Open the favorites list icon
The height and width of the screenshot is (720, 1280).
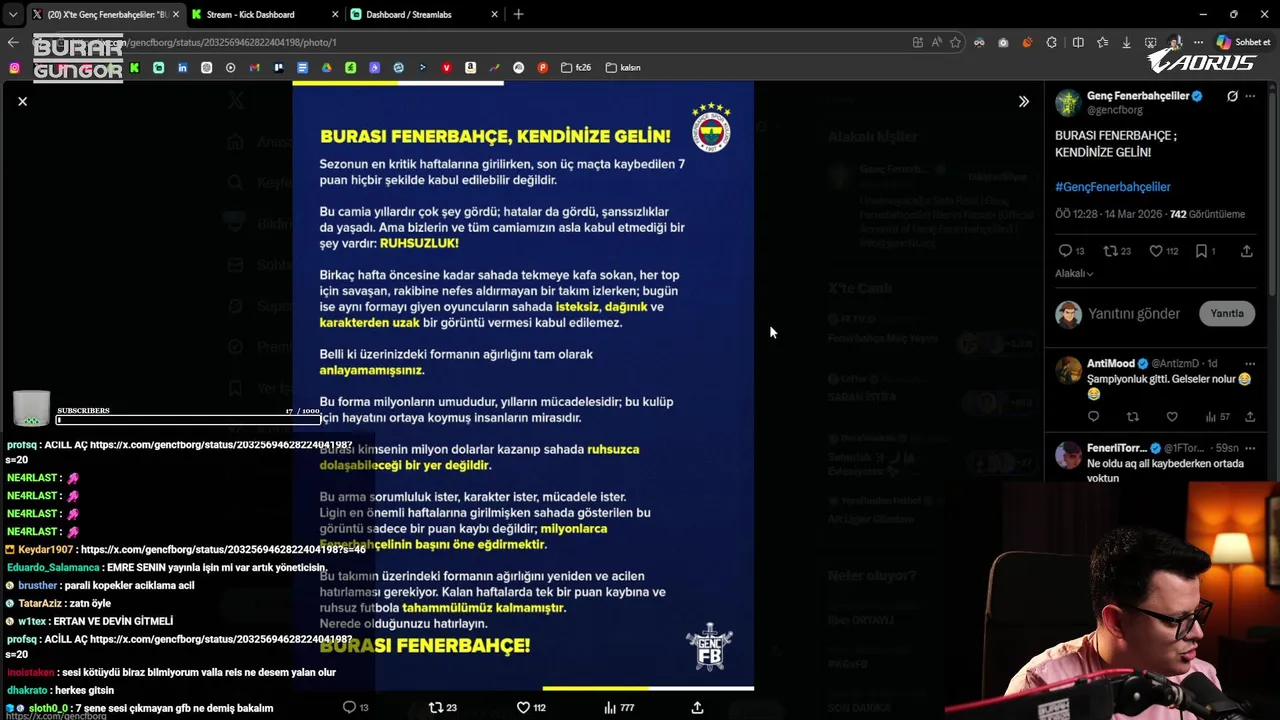click(x=1102, y=42)
